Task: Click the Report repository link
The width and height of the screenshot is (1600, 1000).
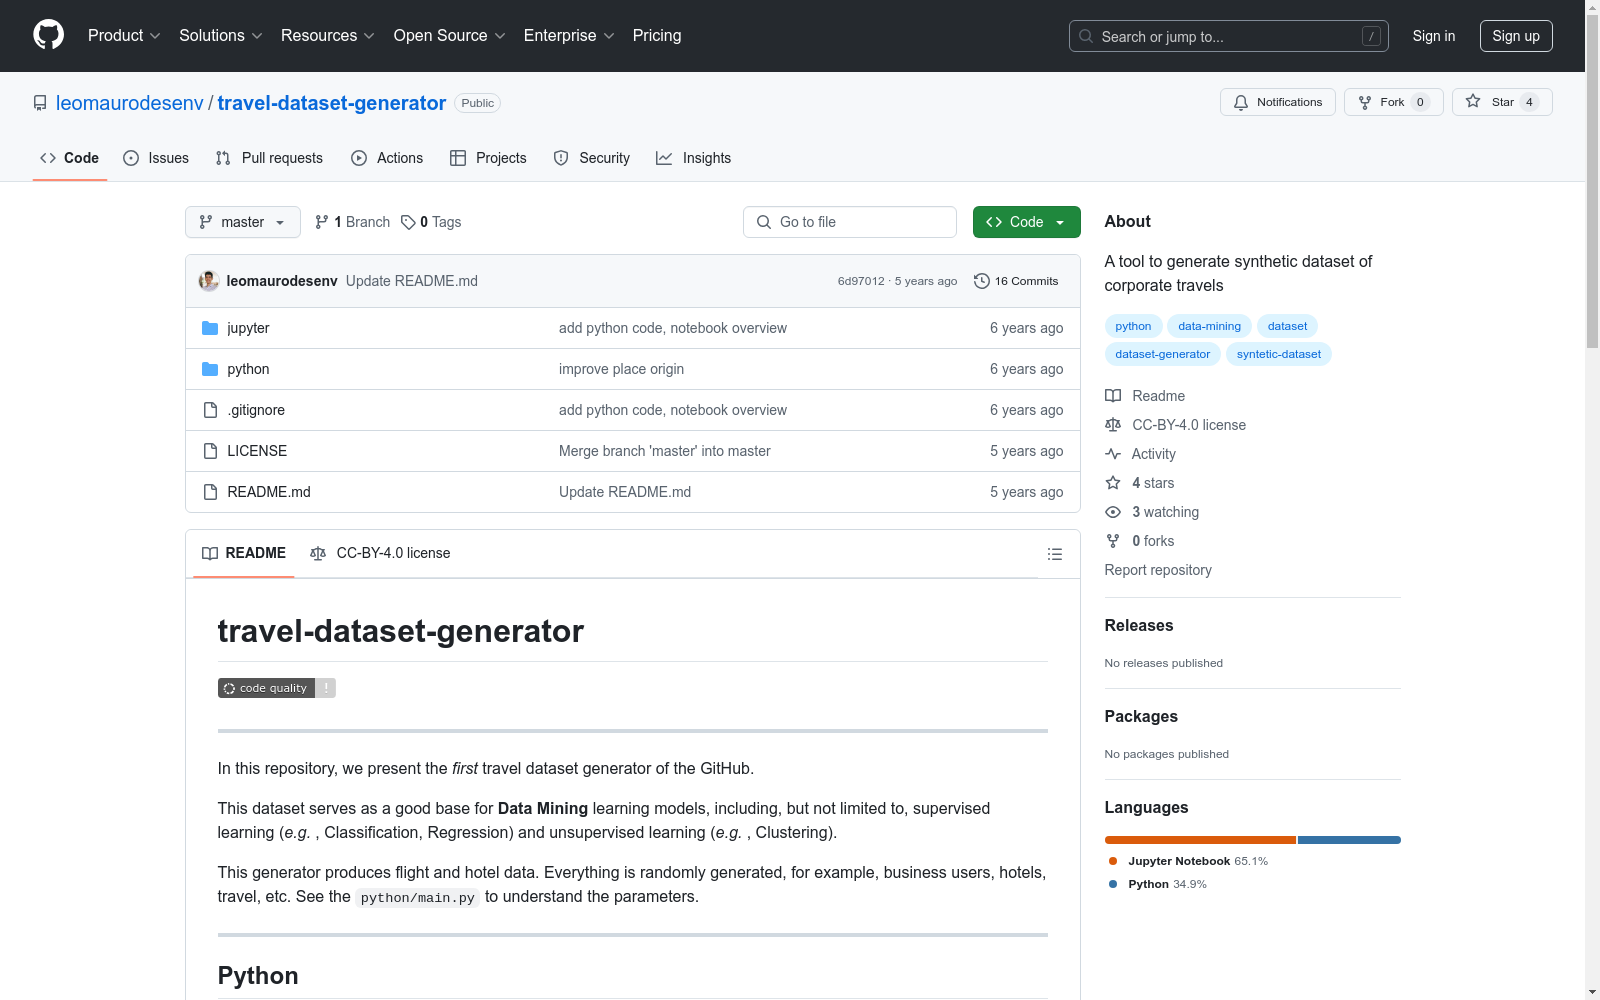Action: 1158,570
